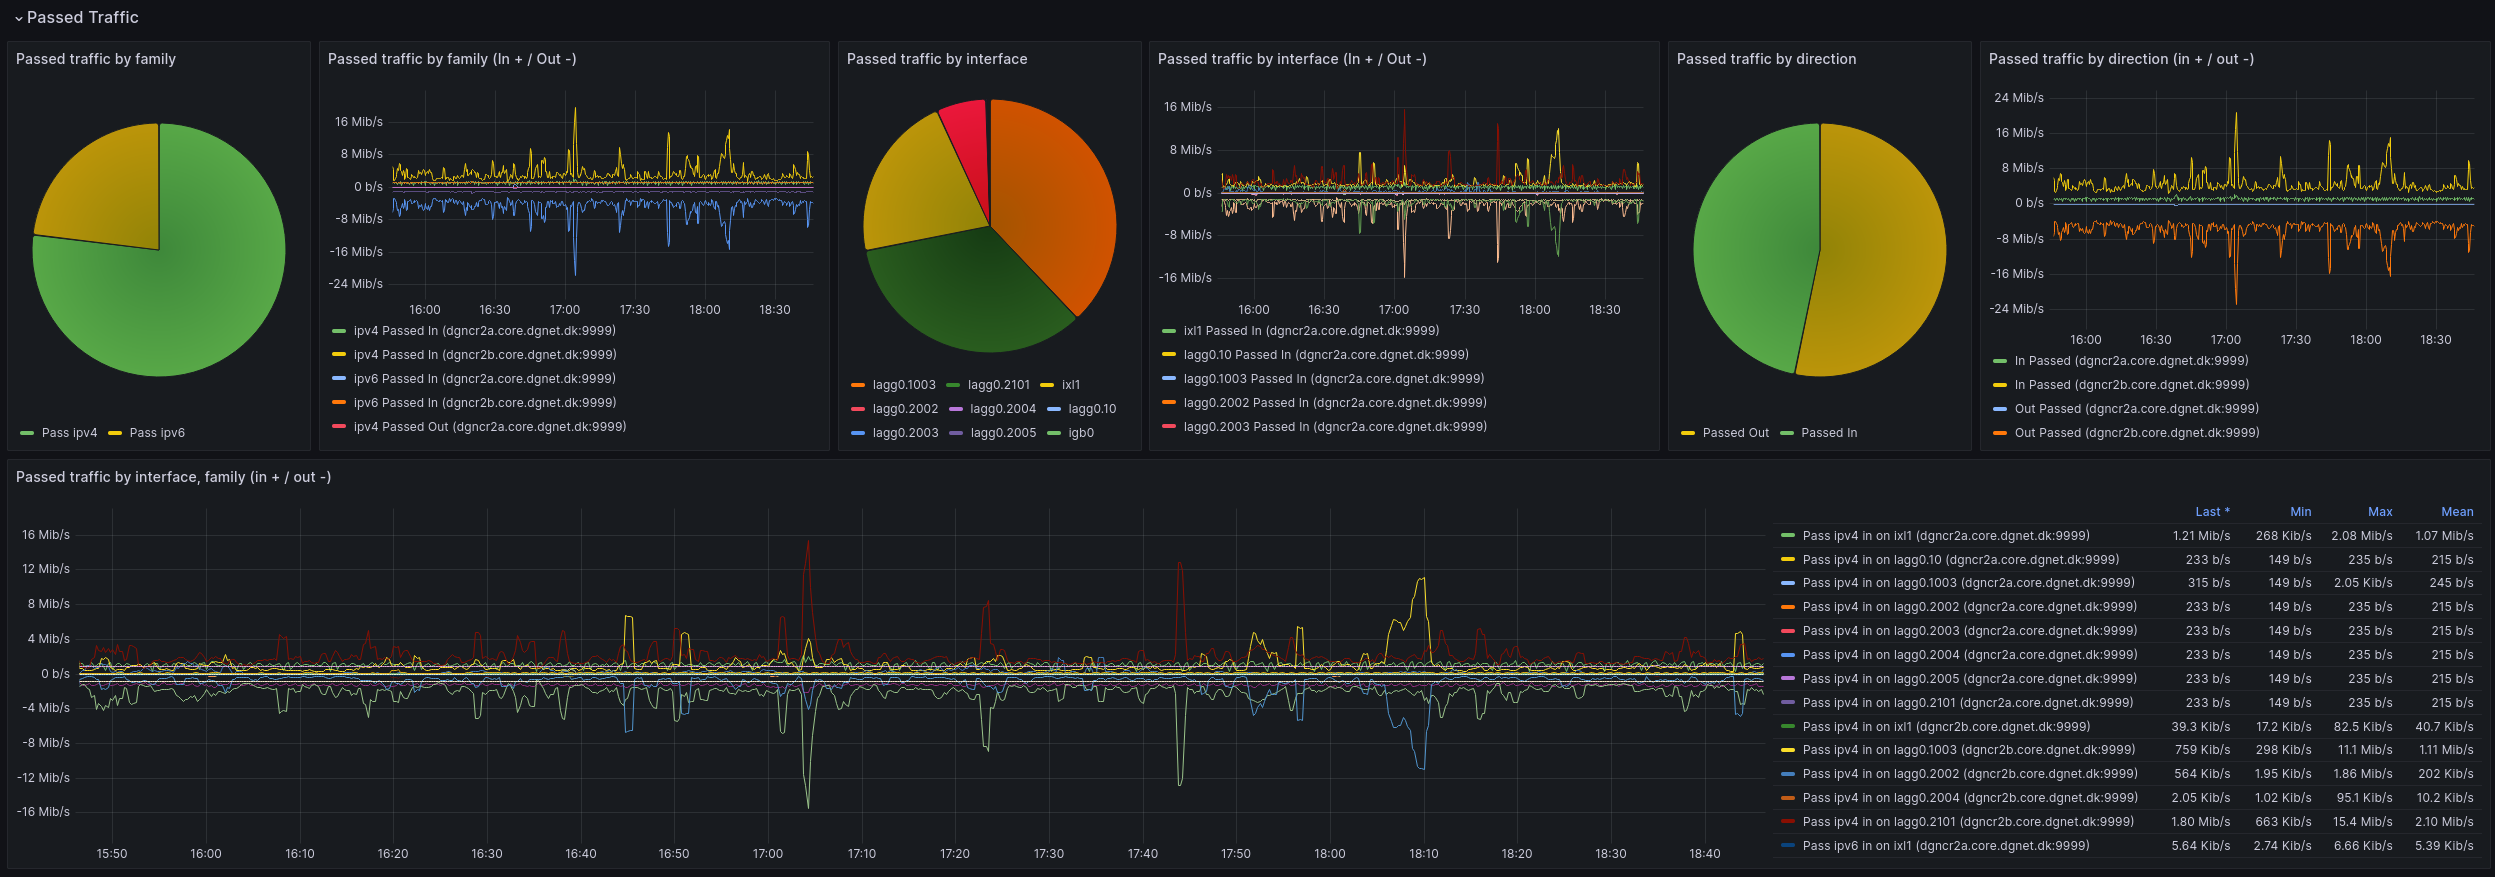The height and width of the screenshot is (877, 2495).
Task: Open the 'Passed traffic by direction' pie panel title menu
Action: click(1766, 59)
